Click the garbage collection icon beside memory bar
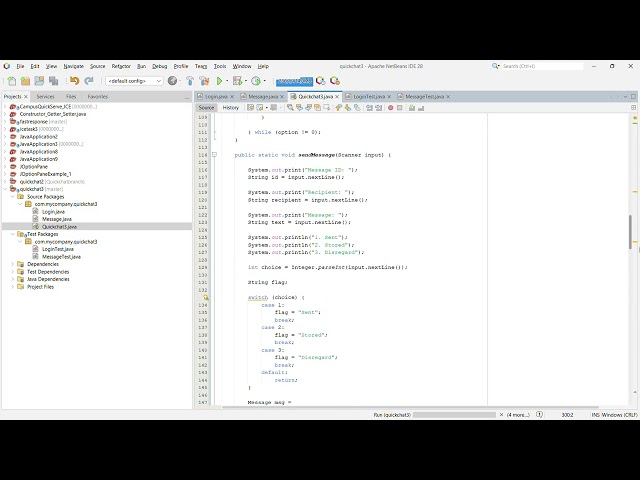Screen dimensions: 640x480 (x=320, y=81)
